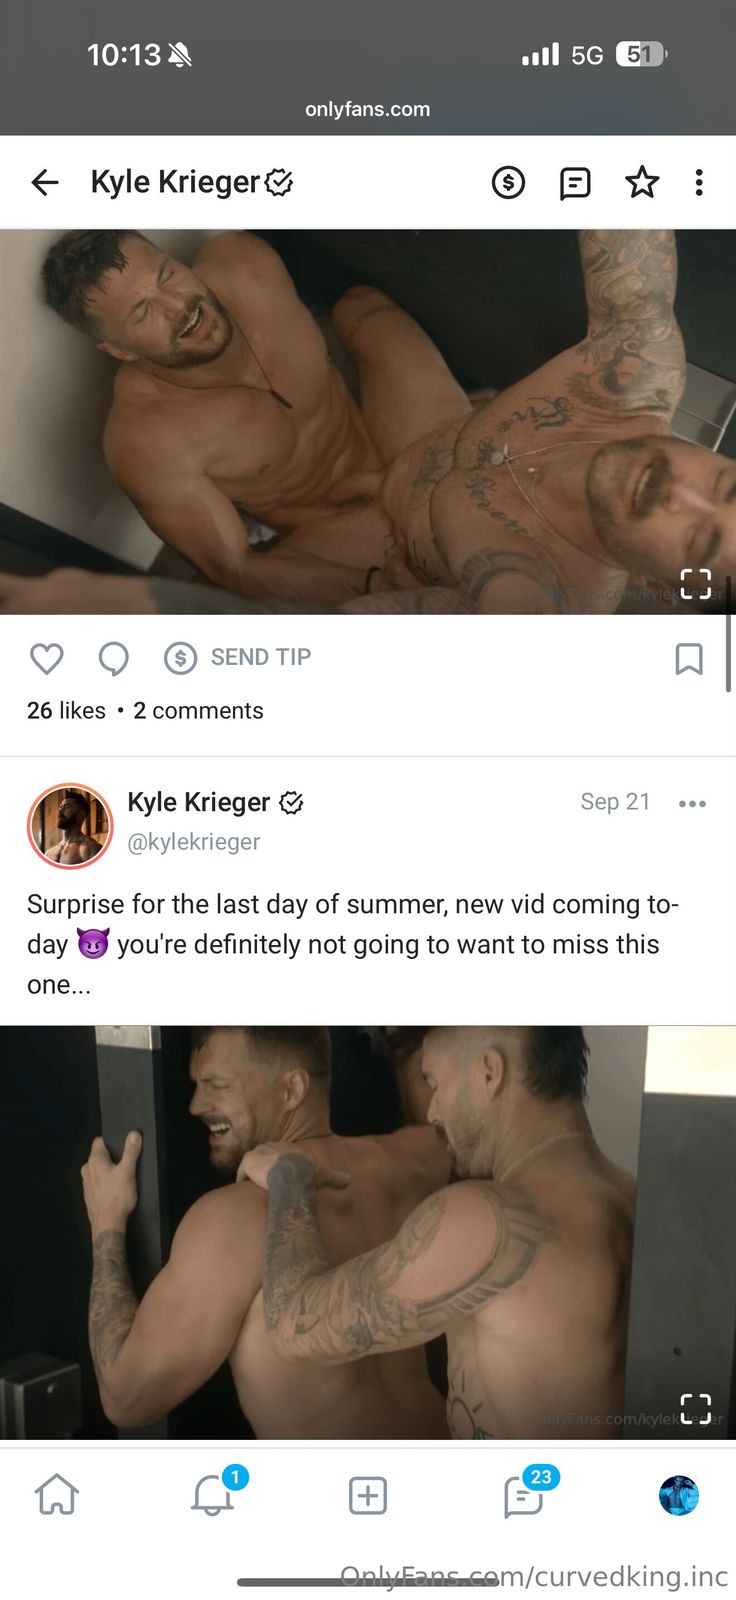Screen dimensions: 736x1600
Task: Tap the SEND TIP button
Action: 238,657
